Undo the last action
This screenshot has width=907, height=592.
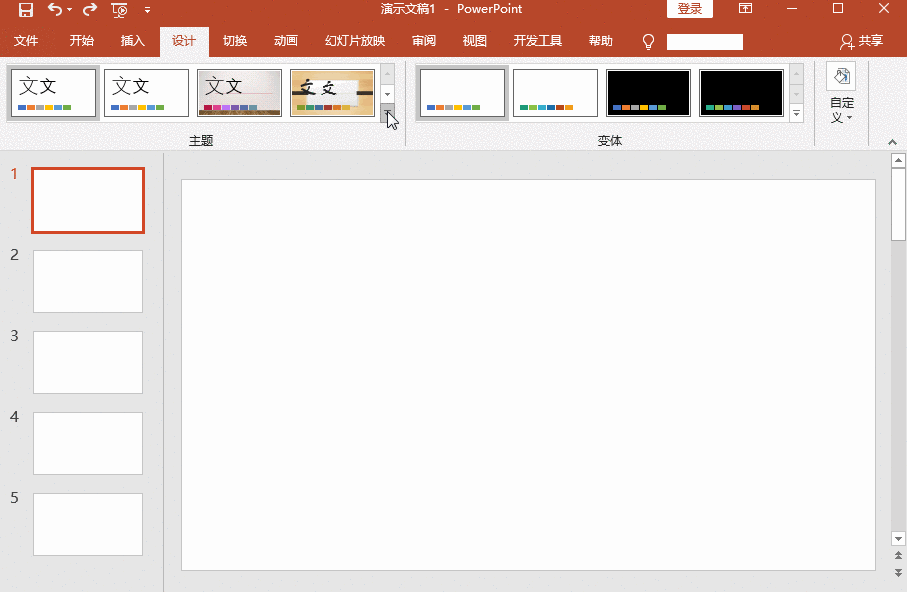click(x=55, y=10)
